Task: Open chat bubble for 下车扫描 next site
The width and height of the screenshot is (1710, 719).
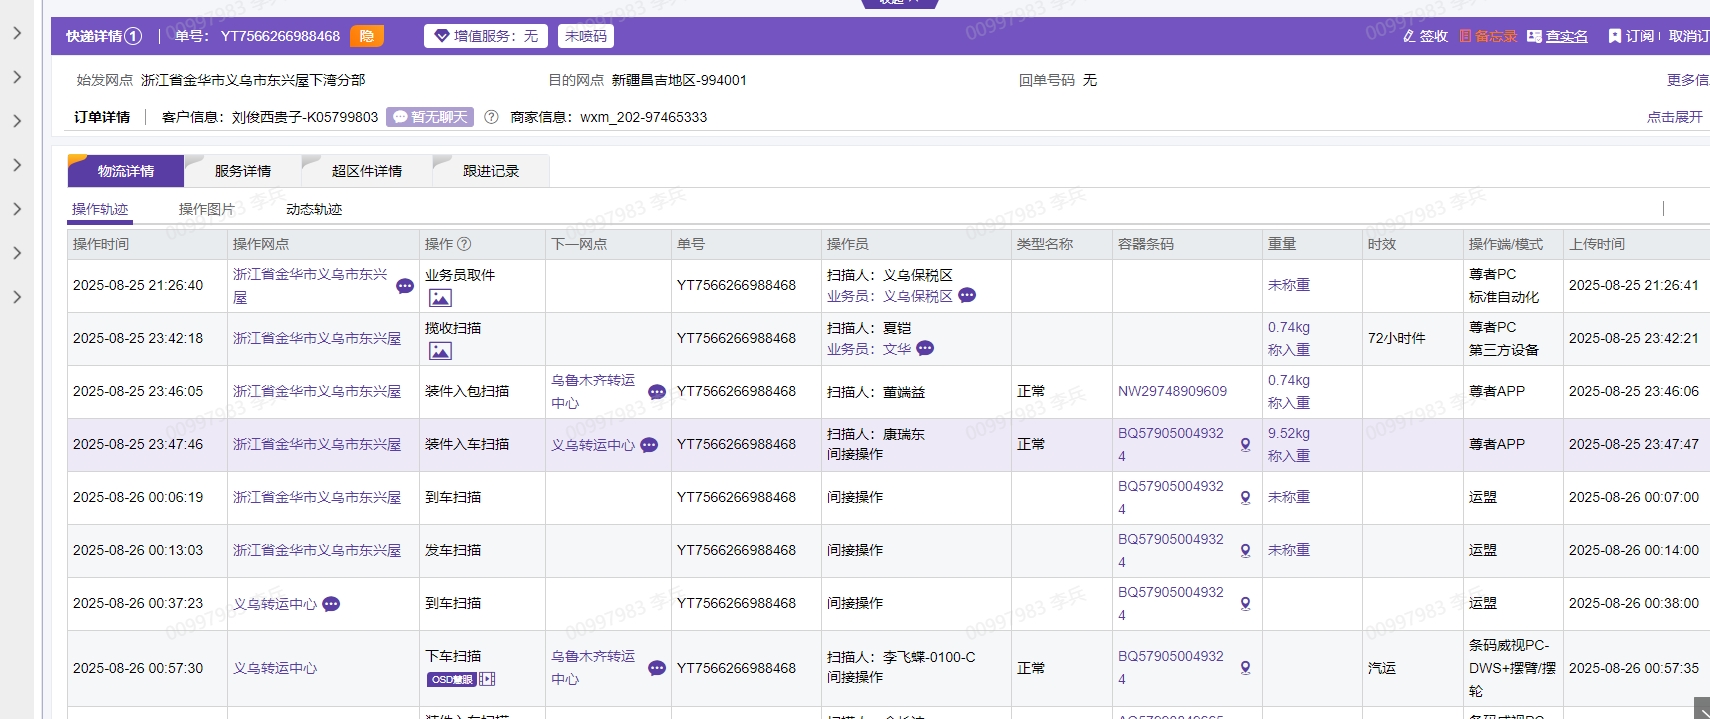Action: 657,668
